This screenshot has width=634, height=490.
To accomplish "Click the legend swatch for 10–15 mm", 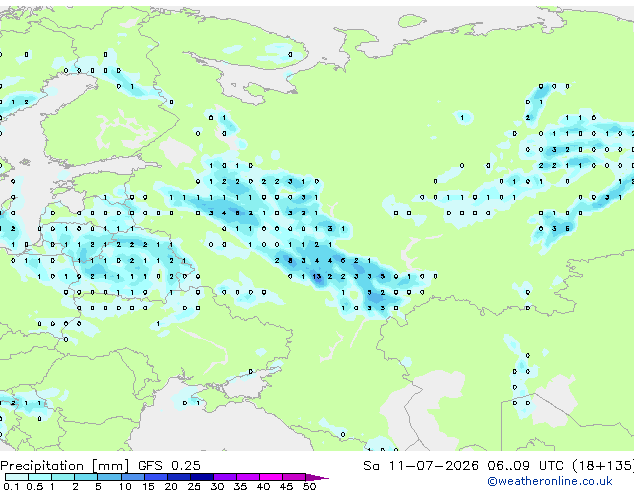I will [x=132, y=477].
